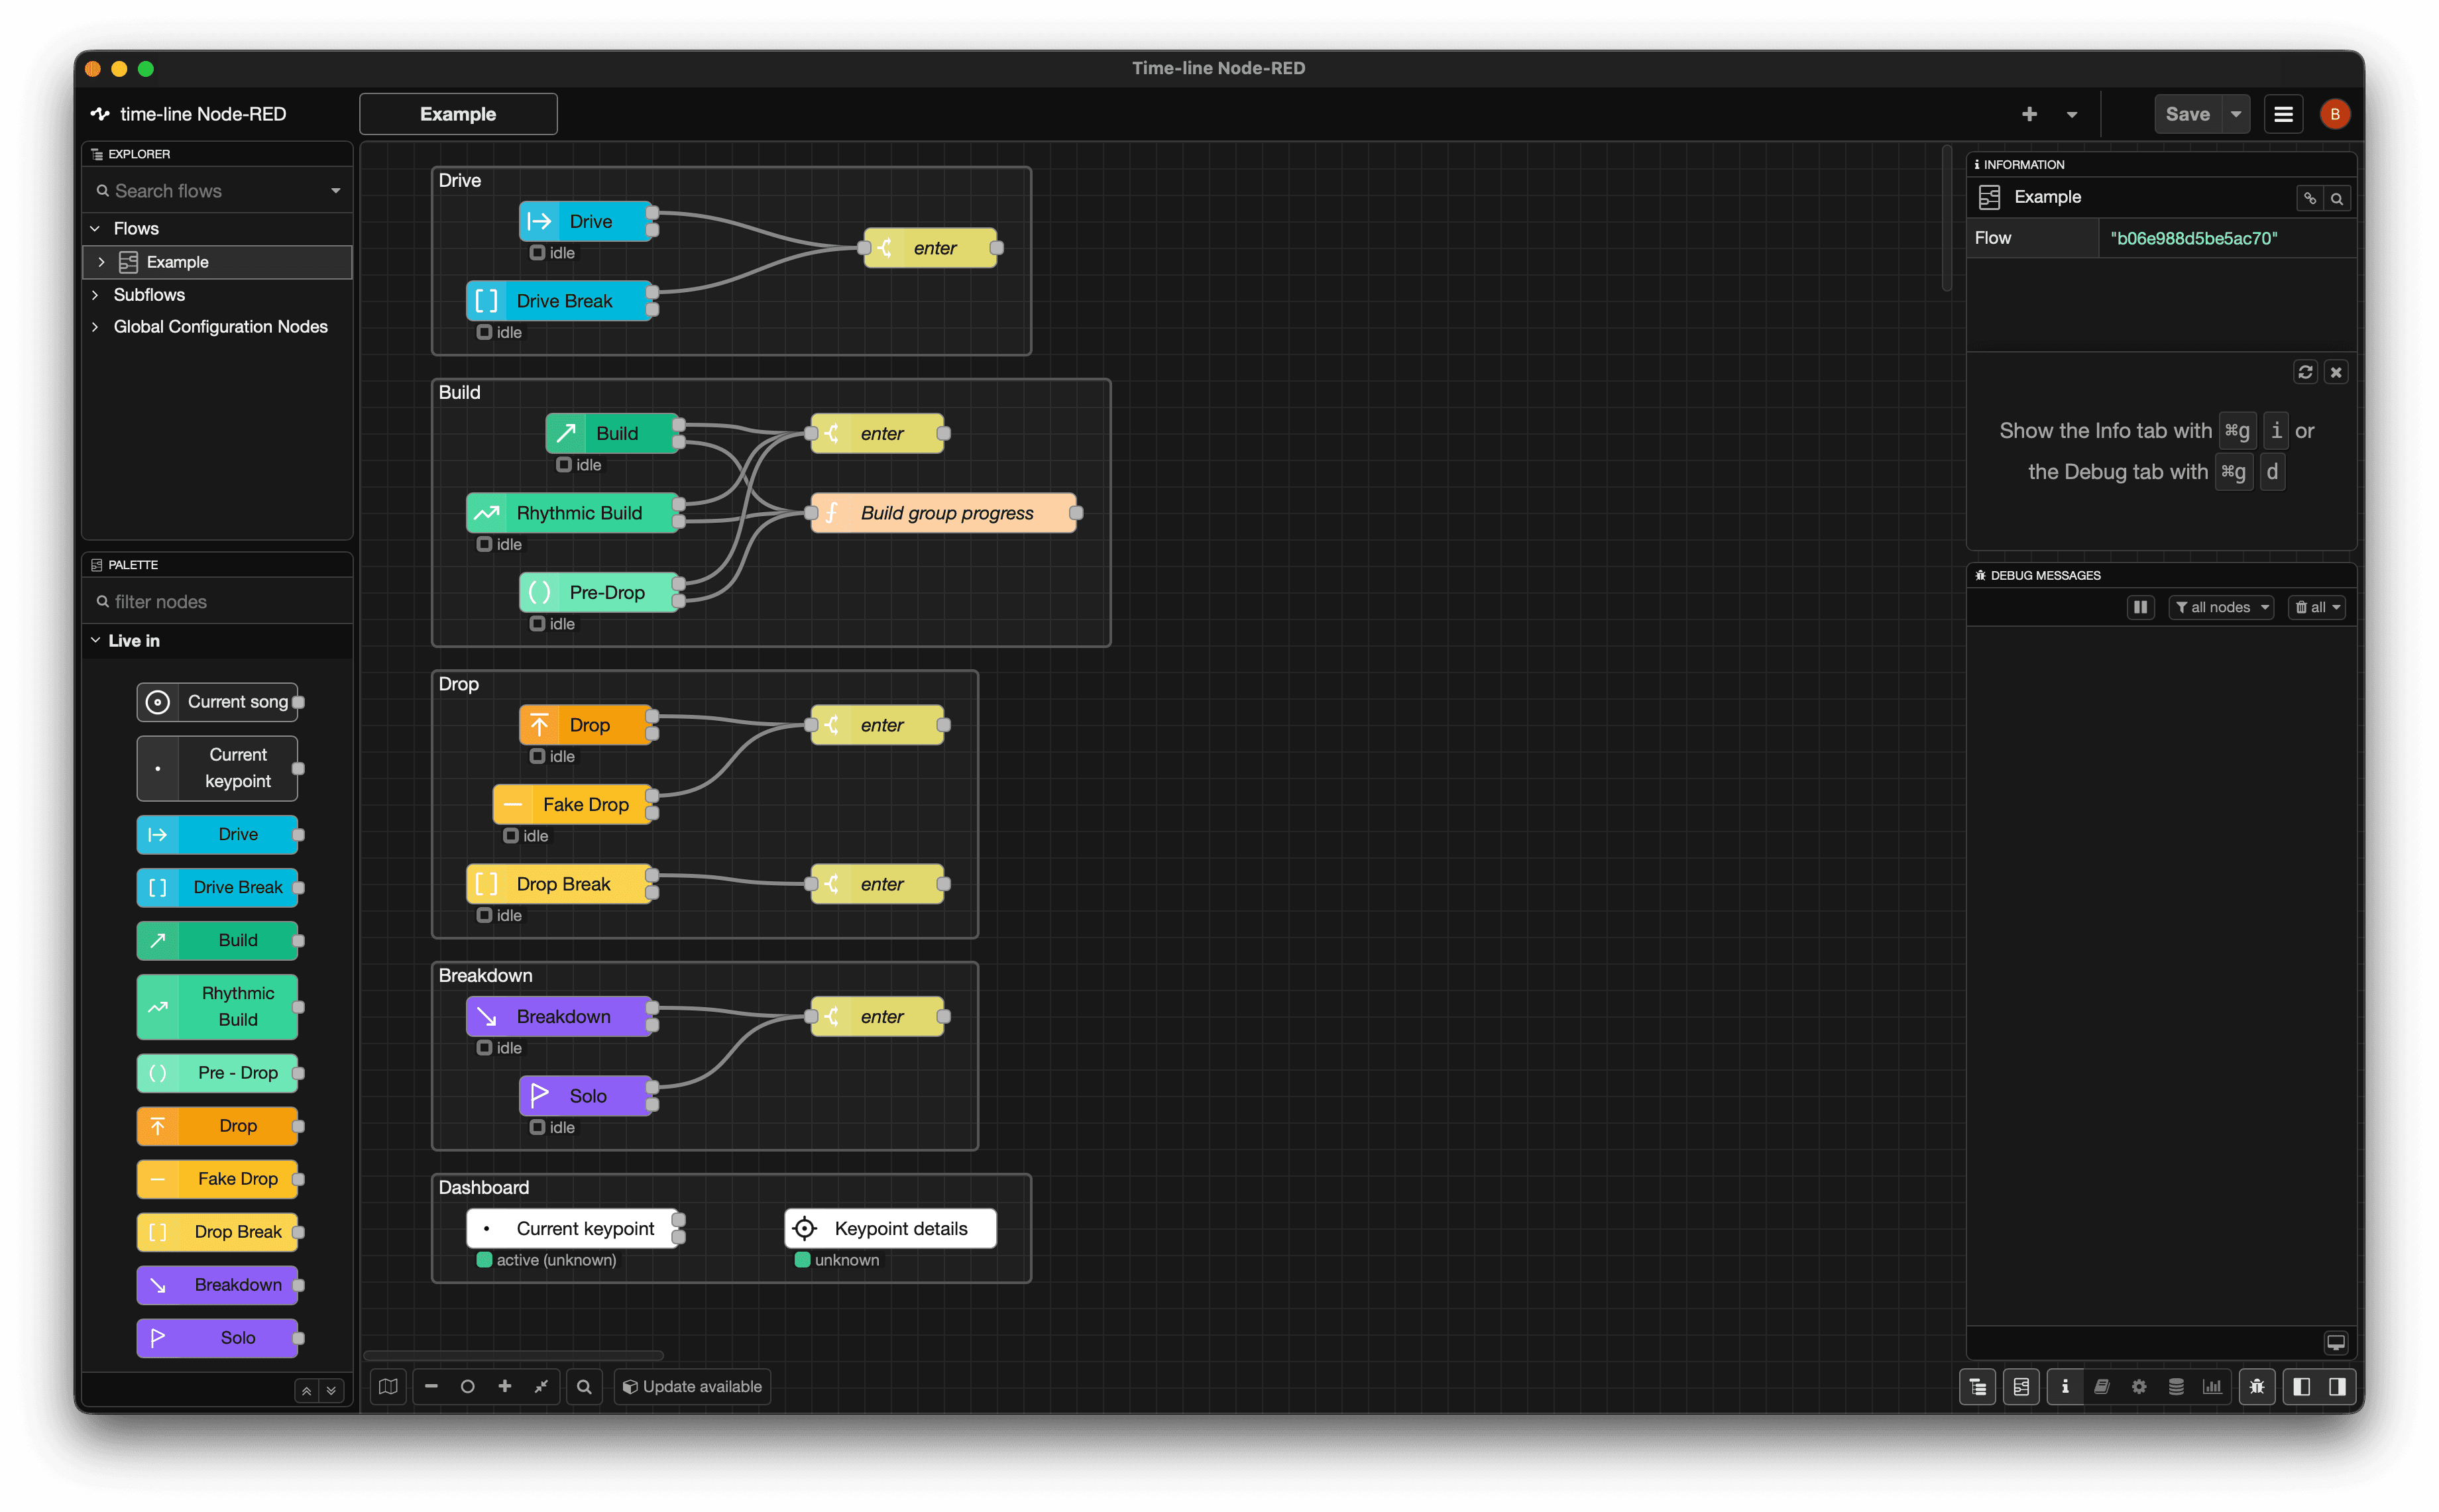The height and width of the screenshot is (1512, 2439).
Task: Select the Keypoint details node
Action: [x=890, y=1229]
